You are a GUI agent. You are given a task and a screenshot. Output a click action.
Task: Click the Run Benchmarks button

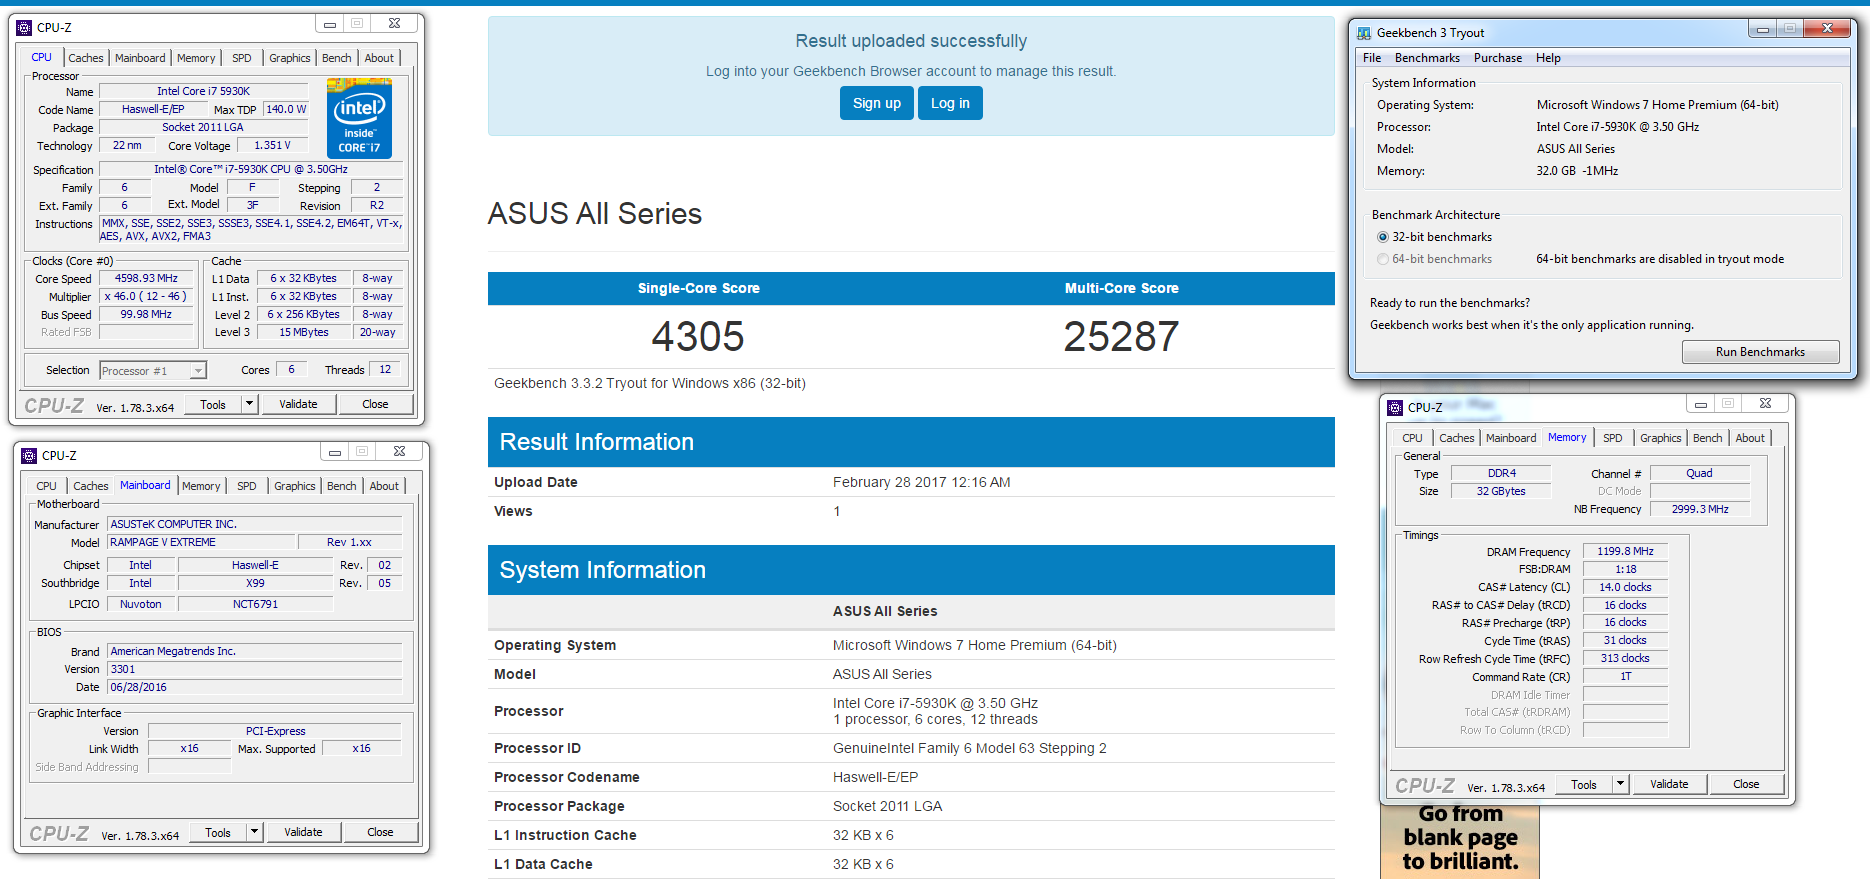[x=1760, y=352]
